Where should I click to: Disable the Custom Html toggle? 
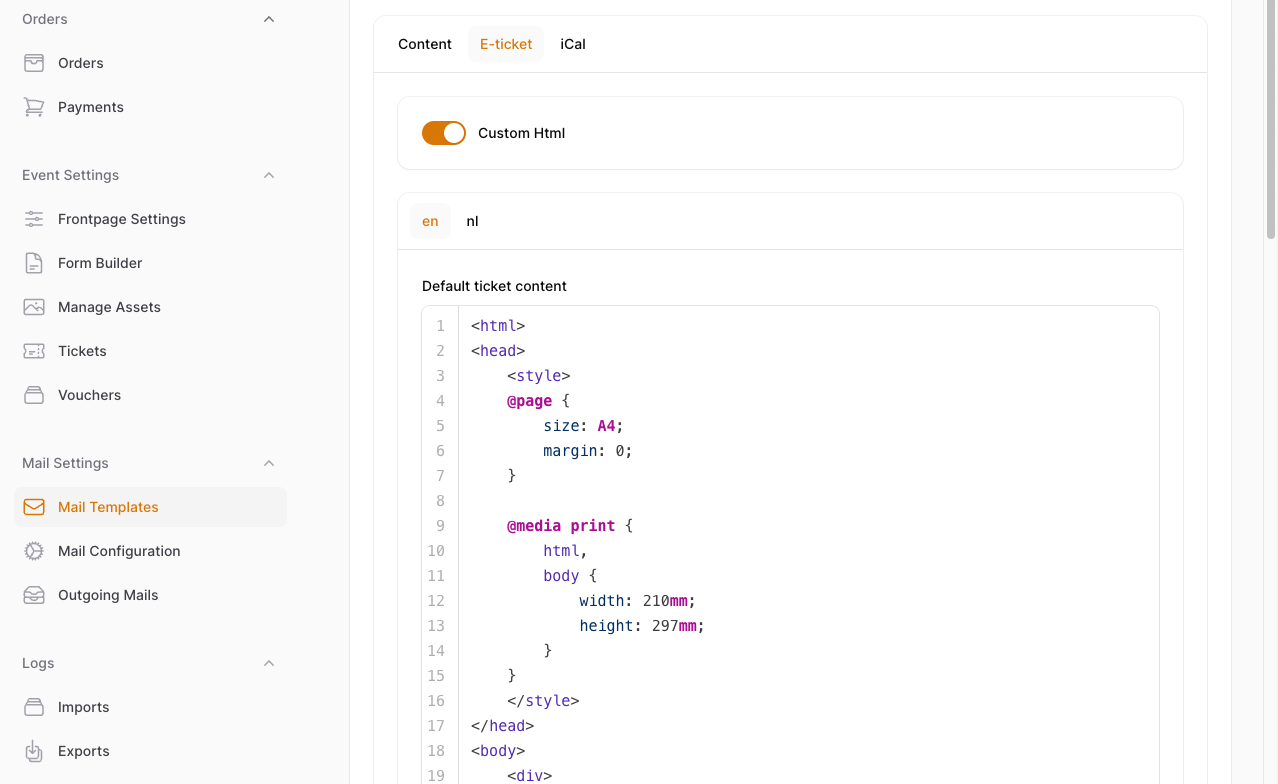pyautogui.click(x=443, y=133)
